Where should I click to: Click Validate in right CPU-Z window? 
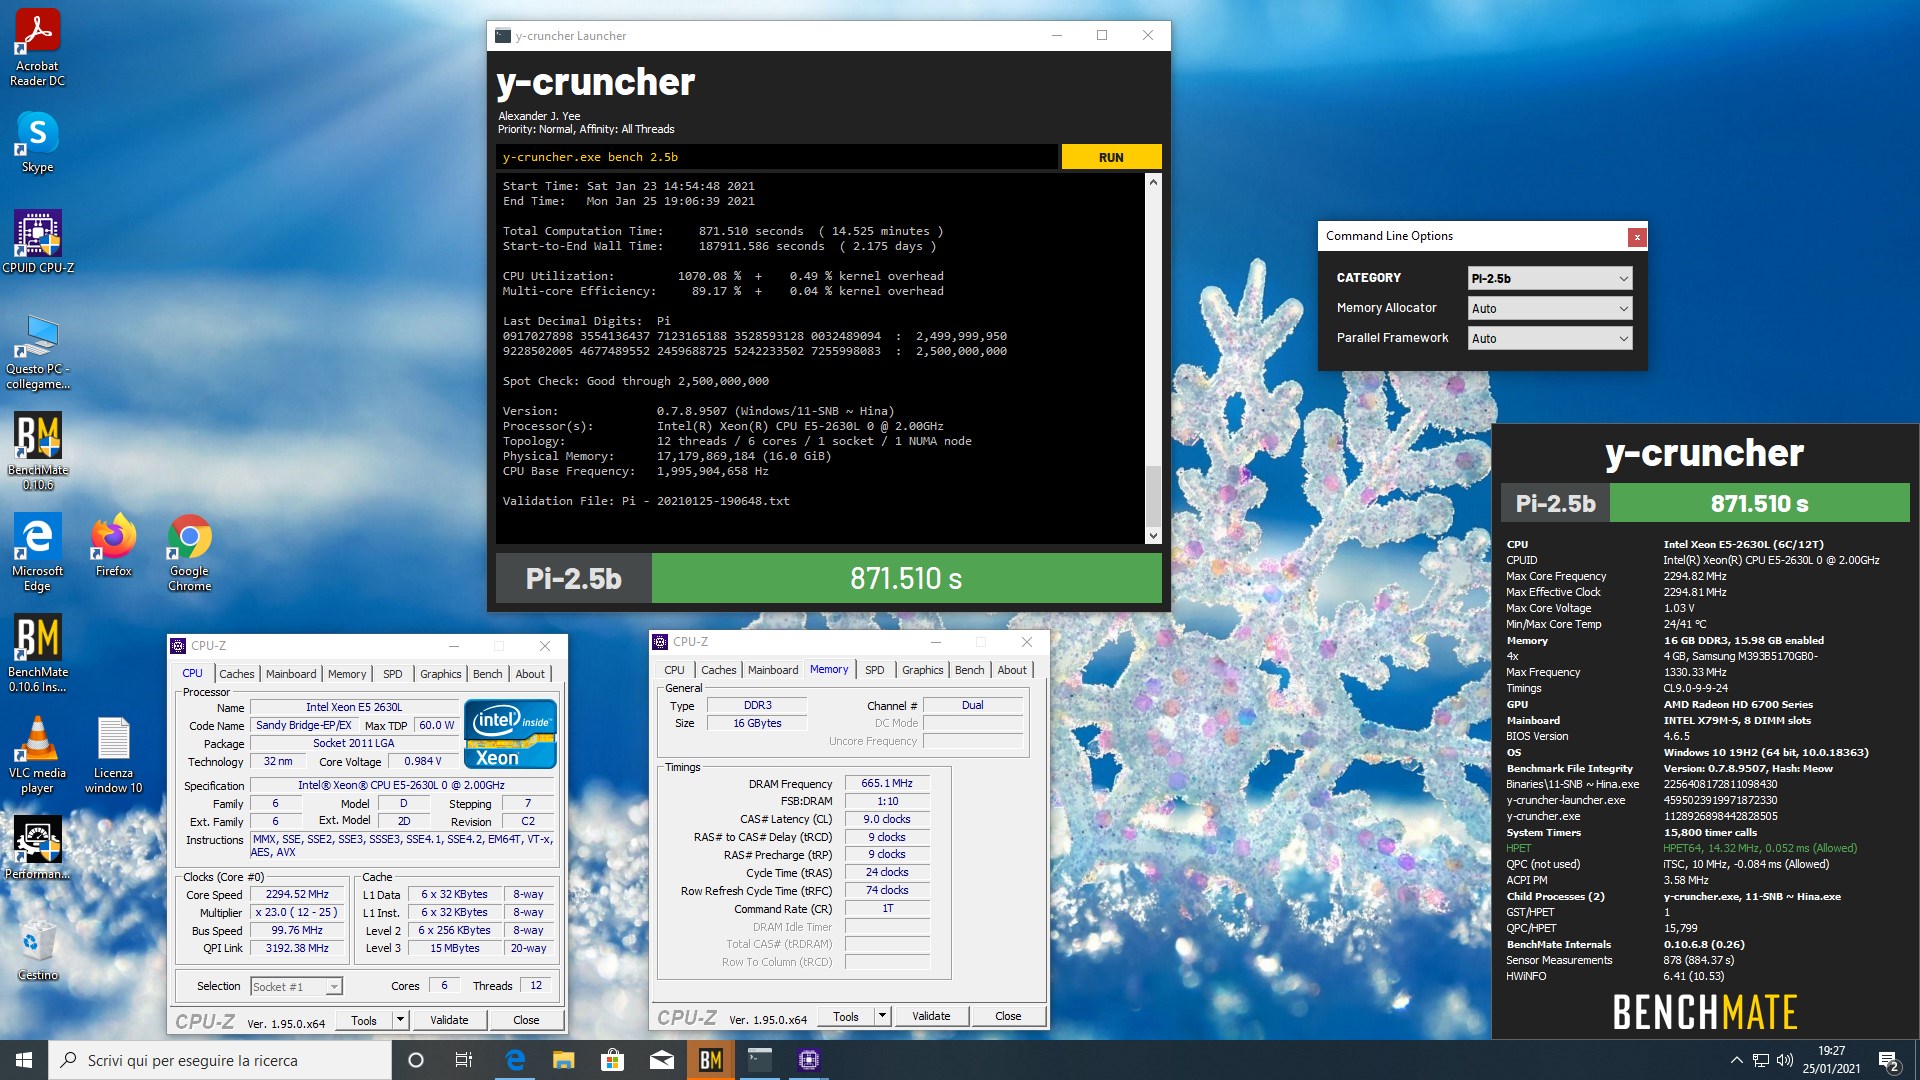[x=931, y=1016]
